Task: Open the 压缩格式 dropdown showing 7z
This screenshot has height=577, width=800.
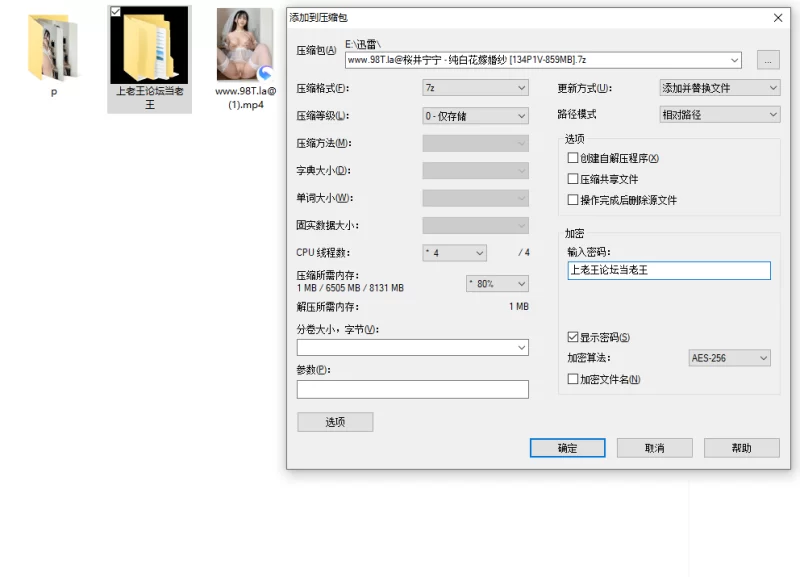Action: (475, 88)
